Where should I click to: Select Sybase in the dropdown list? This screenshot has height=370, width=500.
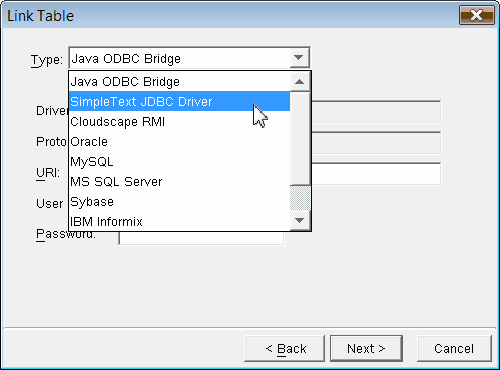coord(179,201)
